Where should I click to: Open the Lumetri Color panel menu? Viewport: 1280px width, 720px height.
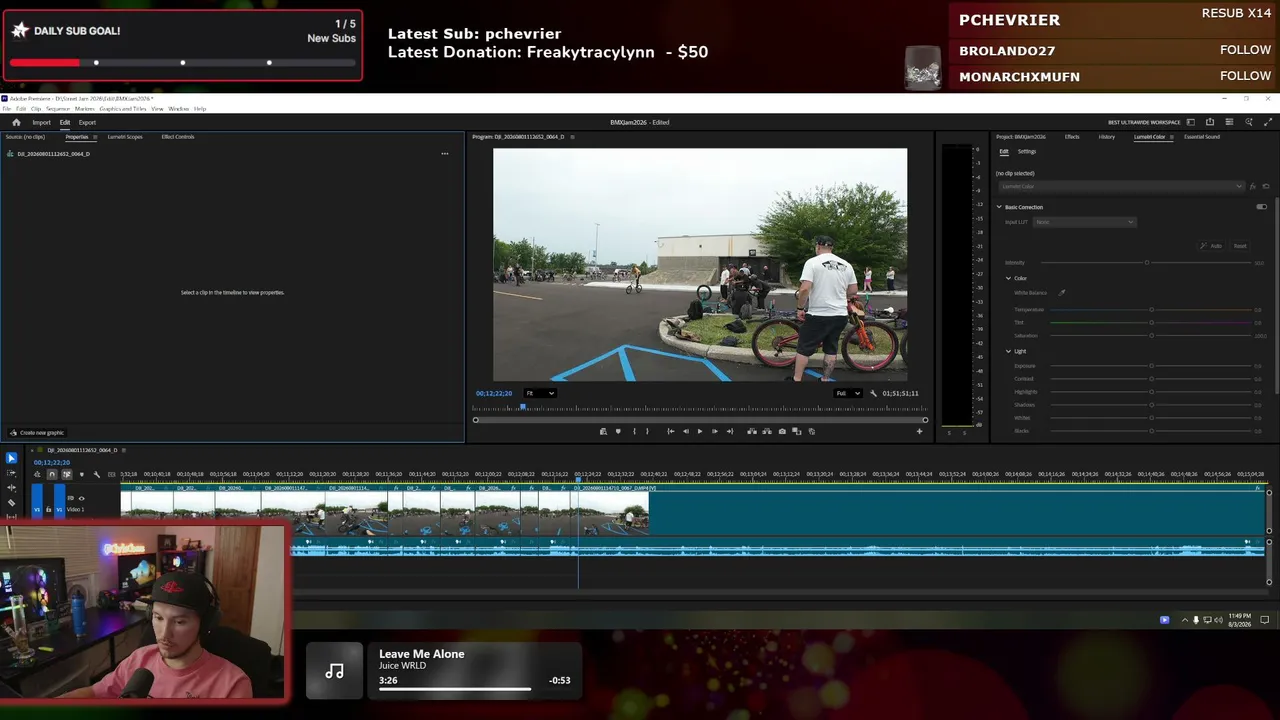[1171, 137]
